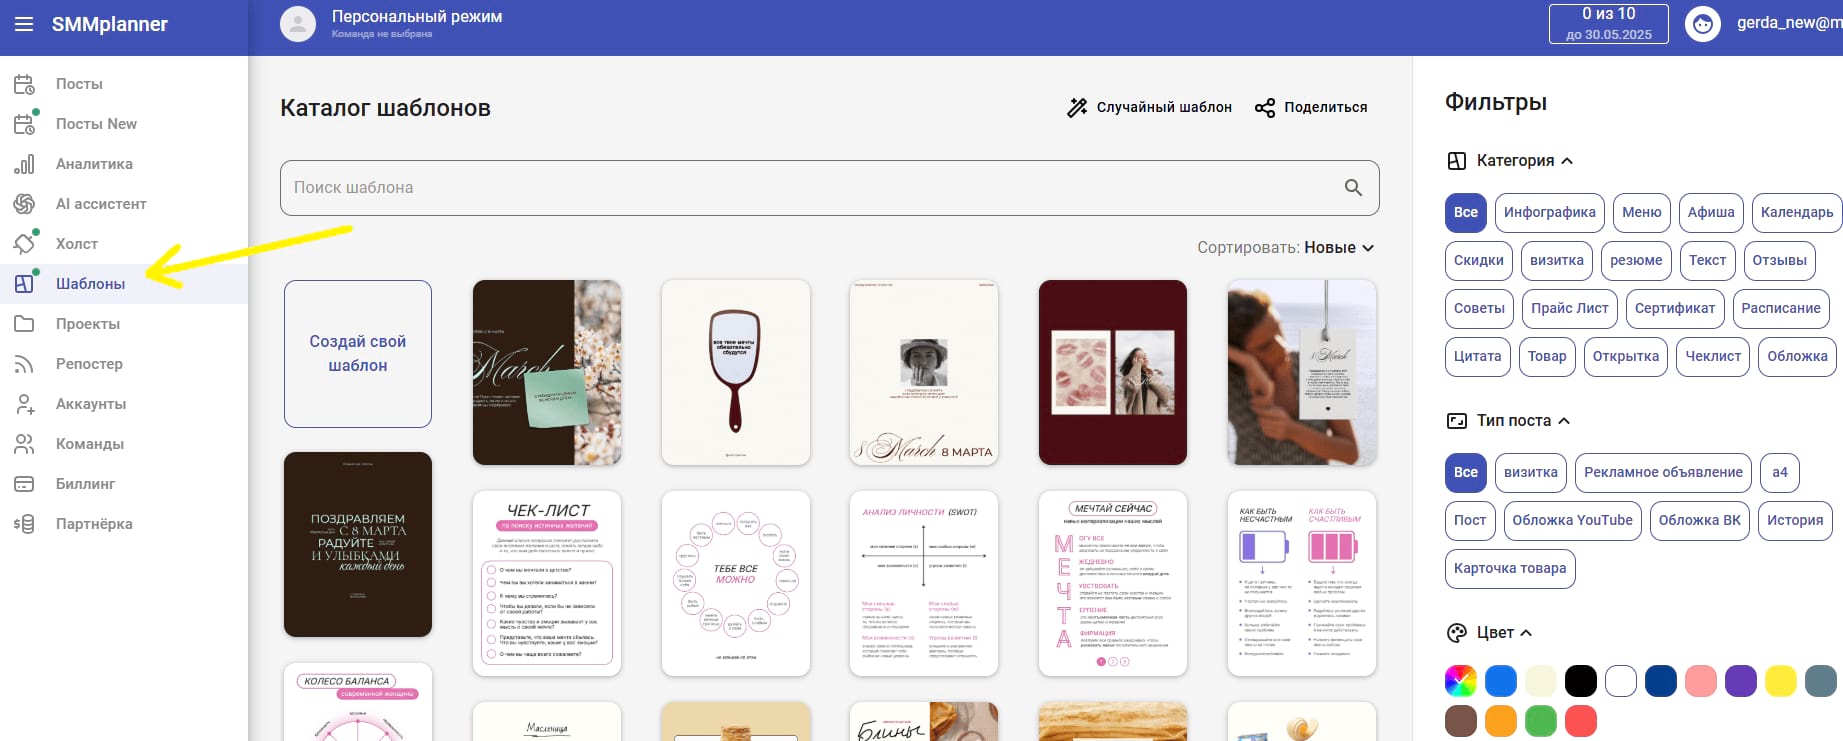
Task: Open the SWOT анализ личности template
Action: coord(924,584)
